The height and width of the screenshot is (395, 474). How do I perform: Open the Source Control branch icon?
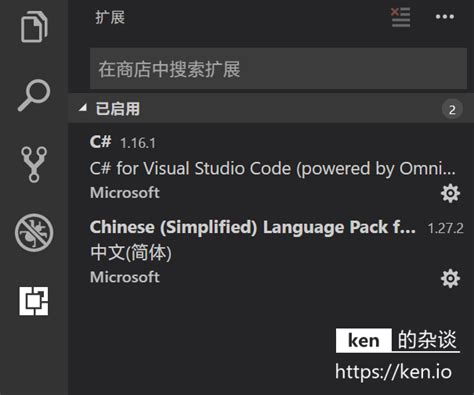coord(34,164)
